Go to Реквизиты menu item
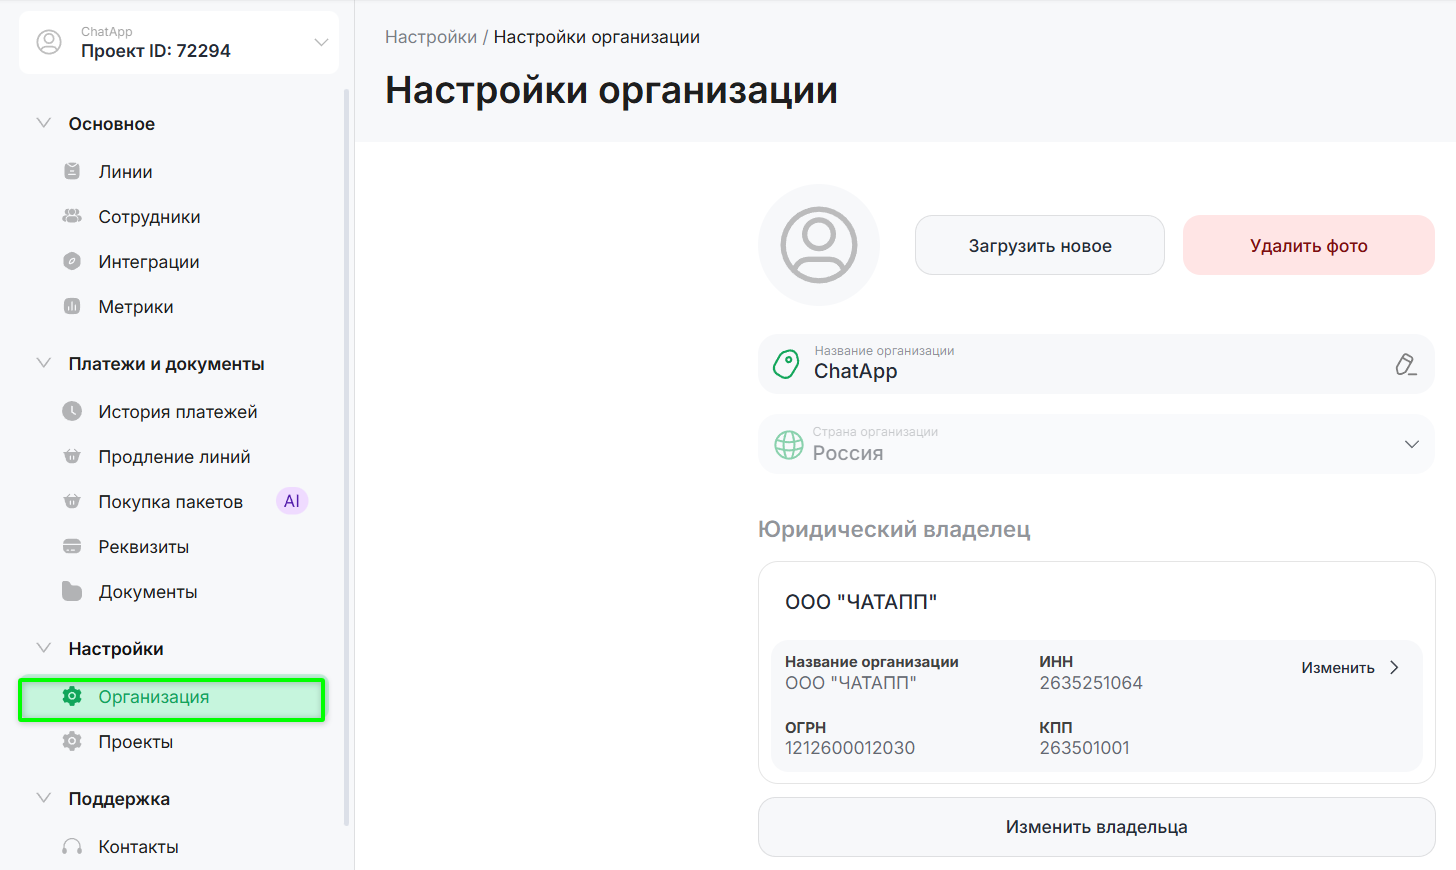Screen dimensions: 1456x870 point(144,547)
